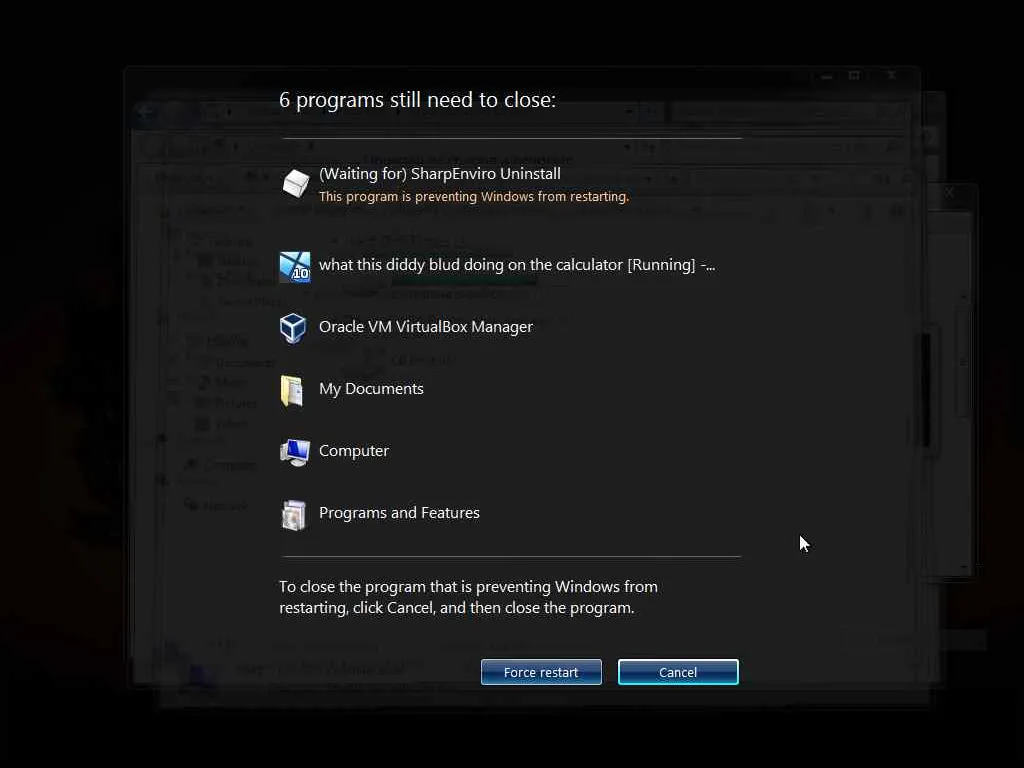The width and height of the screenshot is (1024, 768).
Task: Select "what this diddy blud doing on the calculator" entry
Action: pos(517,265)
